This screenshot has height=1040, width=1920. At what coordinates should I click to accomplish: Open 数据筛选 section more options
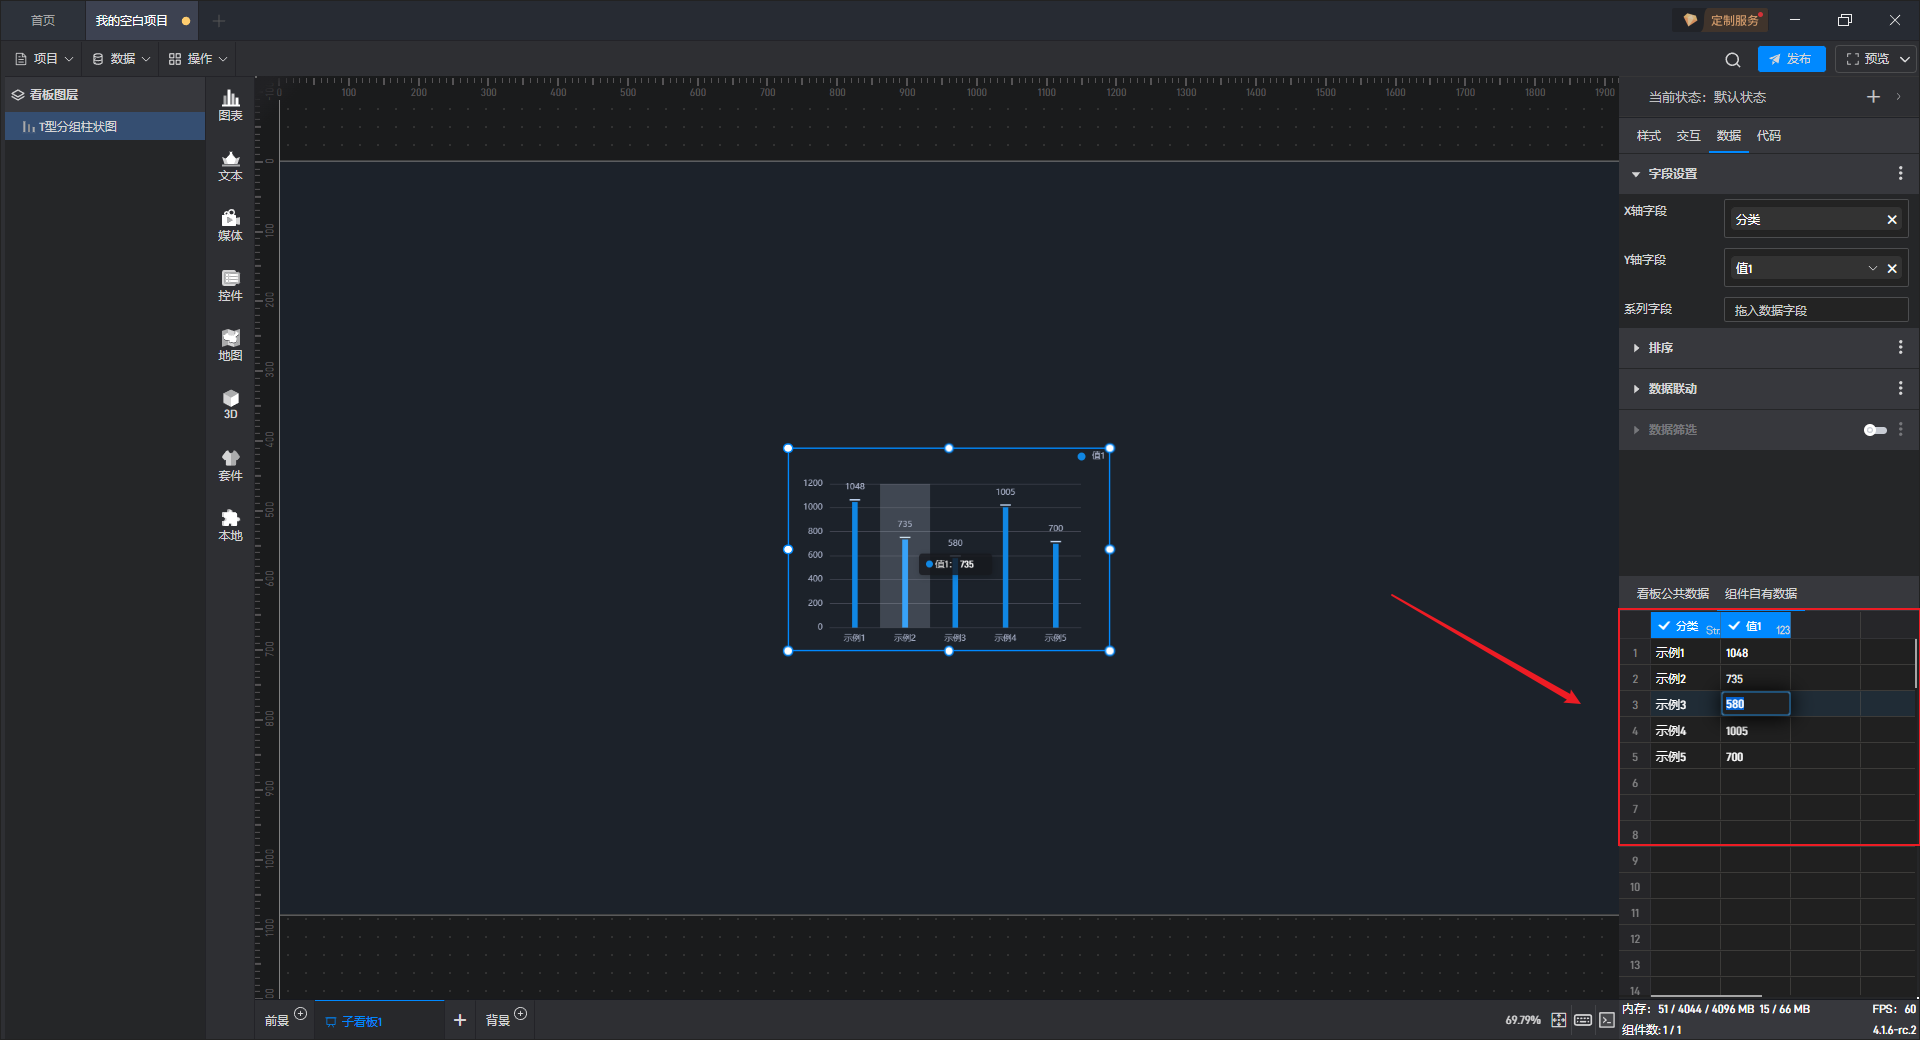[x=1900, y=429]
